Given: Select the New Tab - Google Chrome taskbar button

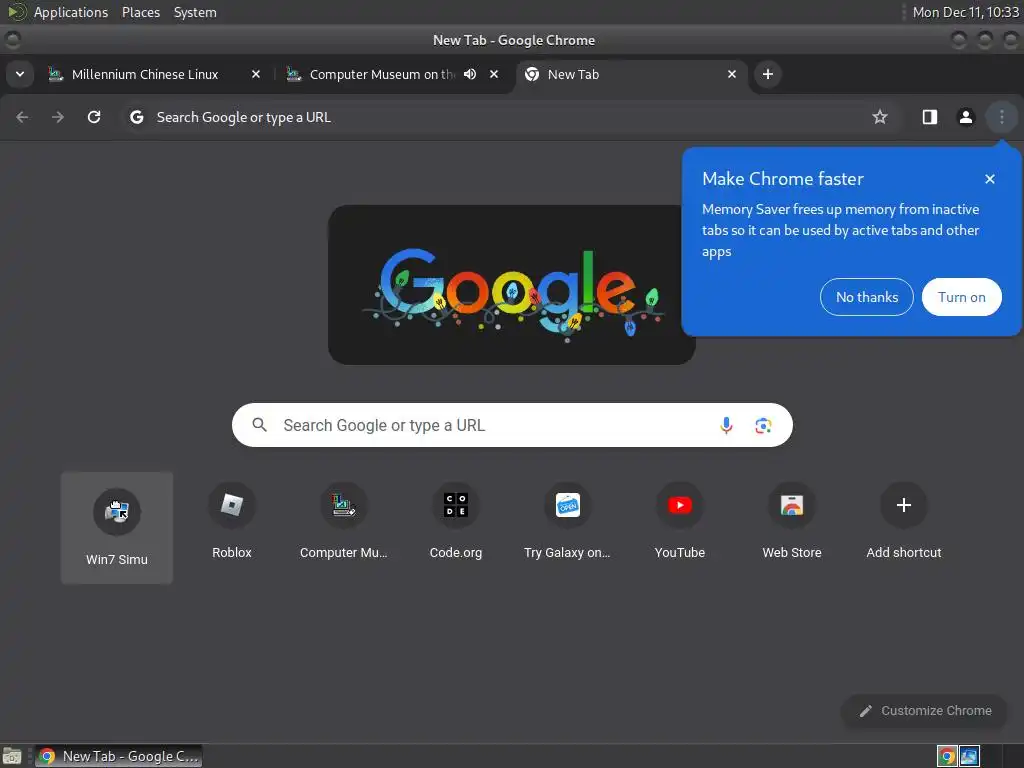Looking at the screenshot, I should pos(118,756).
